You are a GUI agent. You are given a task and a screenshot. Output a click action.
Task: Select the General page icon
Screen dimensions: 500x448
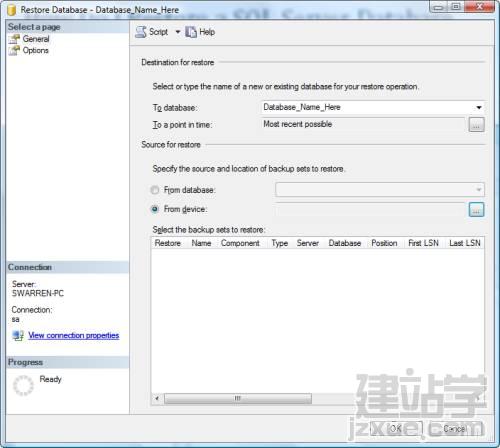tap(14, 39)
